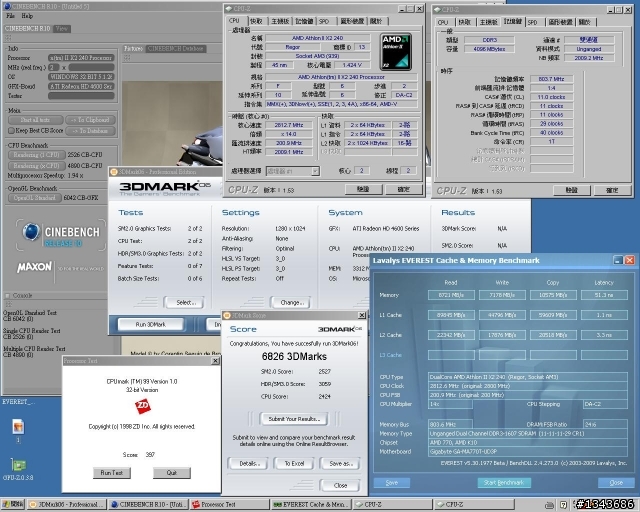The height and width of the screenshot is (512, 640).
Task: Click the title icon of CPU-Z window showing memory timings
Action: (438, 9)
